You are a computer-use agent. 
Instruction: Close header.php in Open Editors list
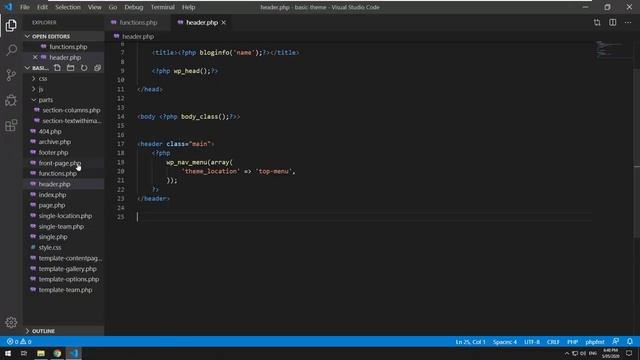point(35,57)
